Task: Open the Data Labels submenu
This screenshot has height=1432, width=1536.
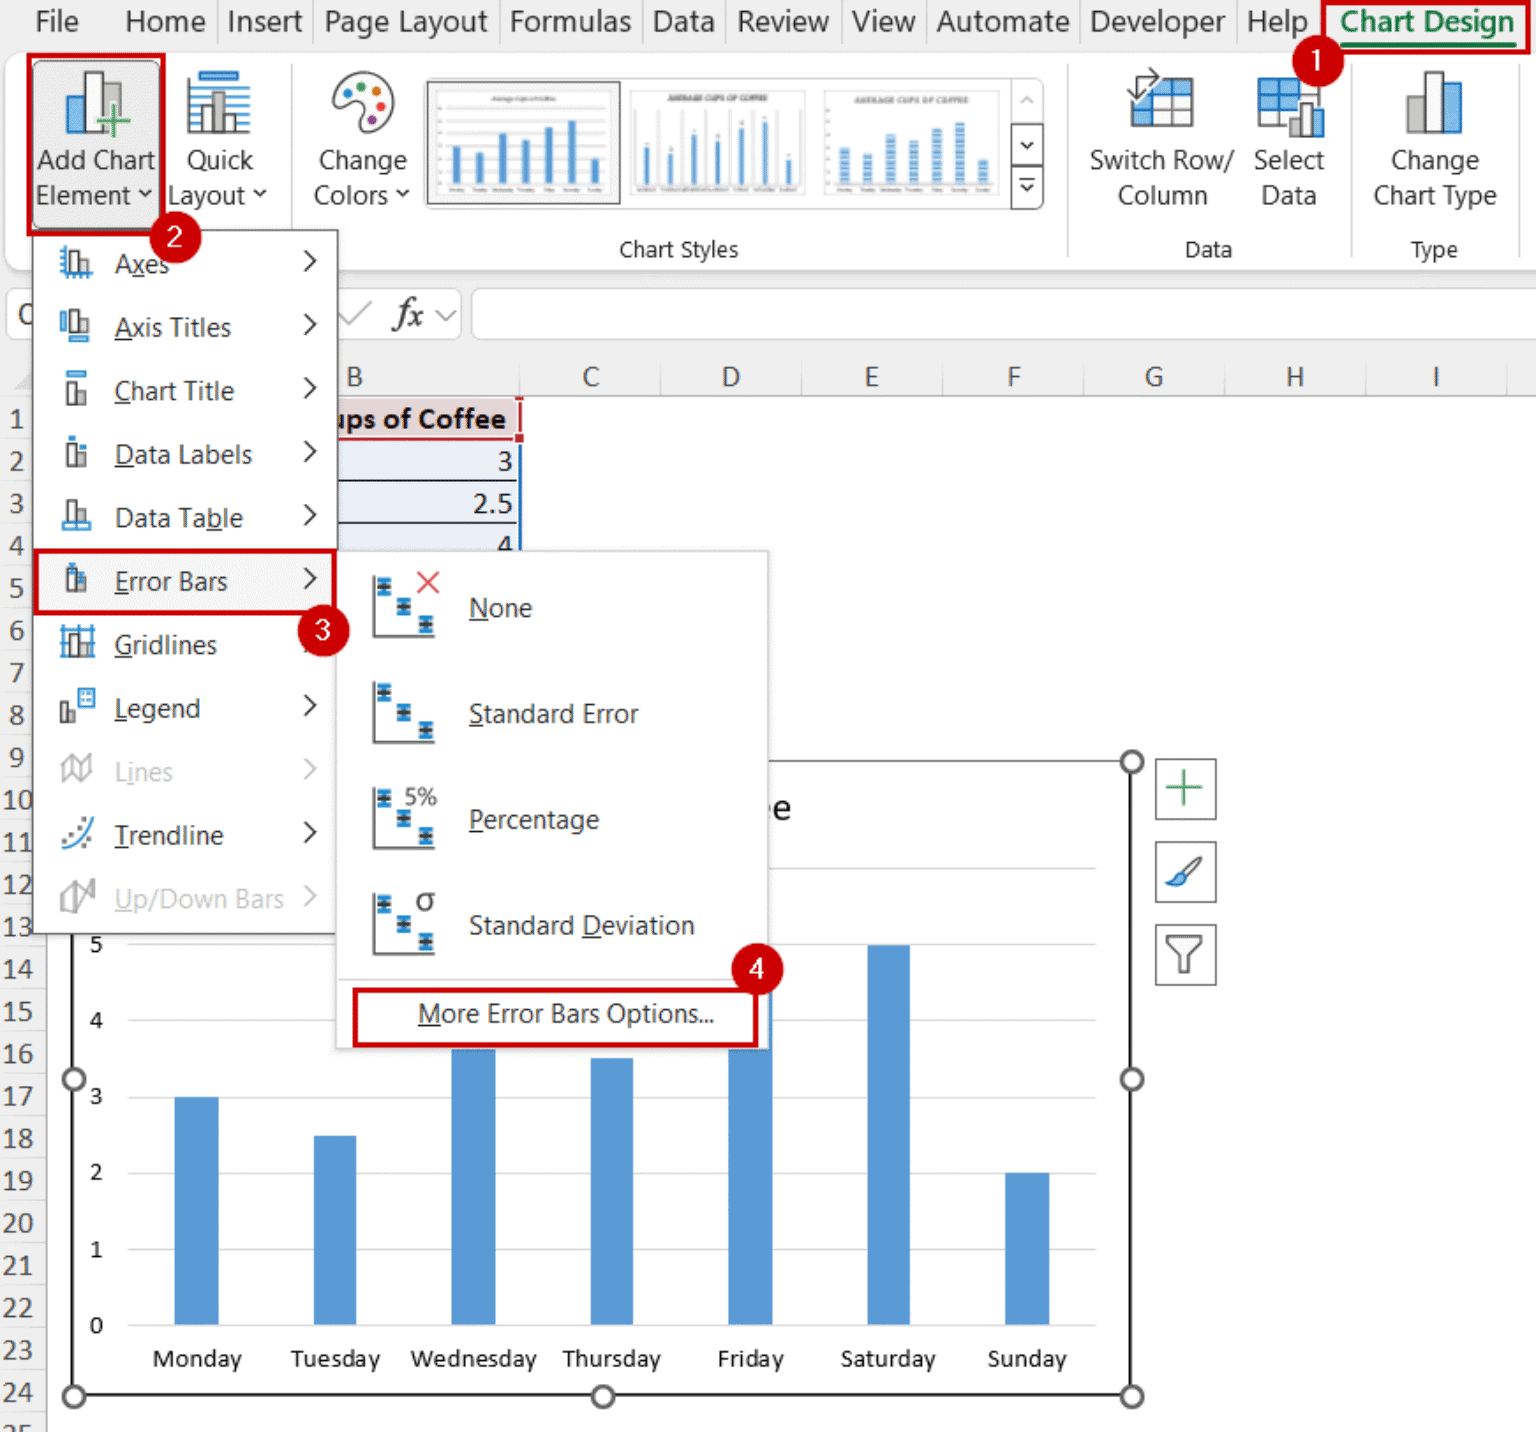Action: 183,454
